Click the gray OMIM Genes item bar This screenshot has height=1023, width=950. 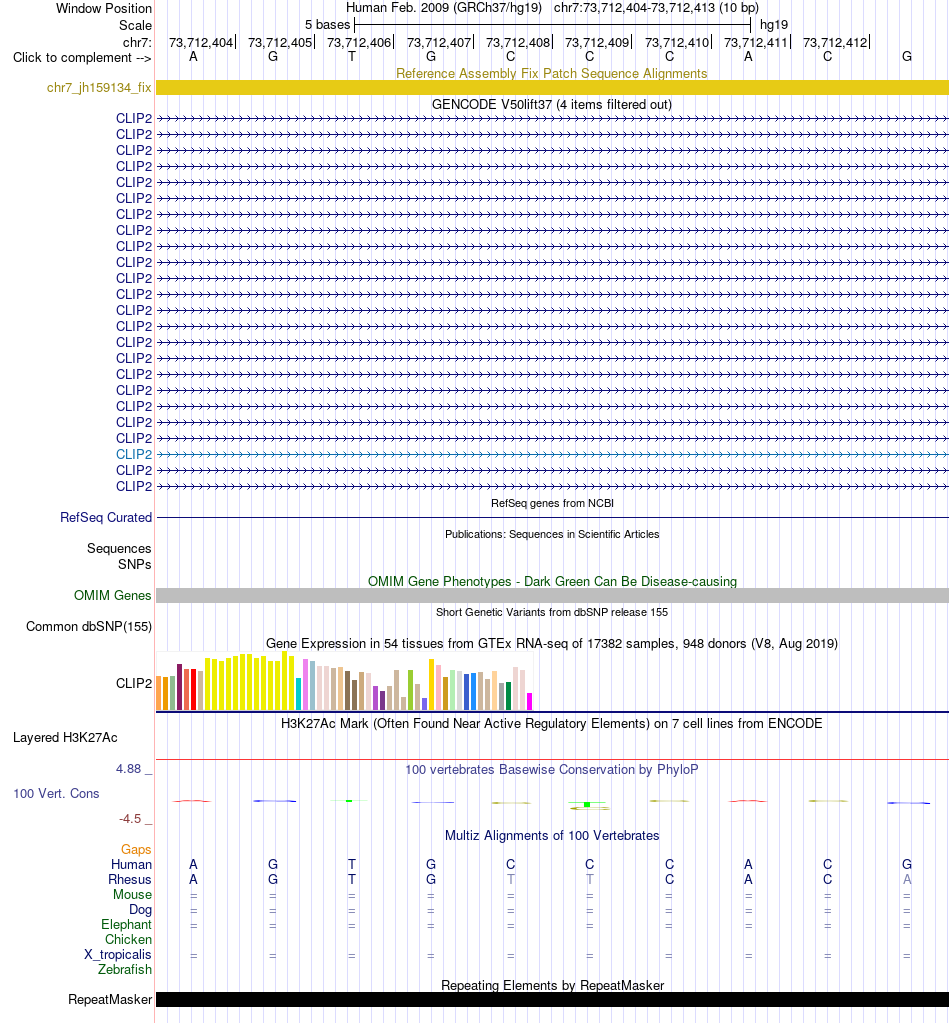click(x=552, y=595)
